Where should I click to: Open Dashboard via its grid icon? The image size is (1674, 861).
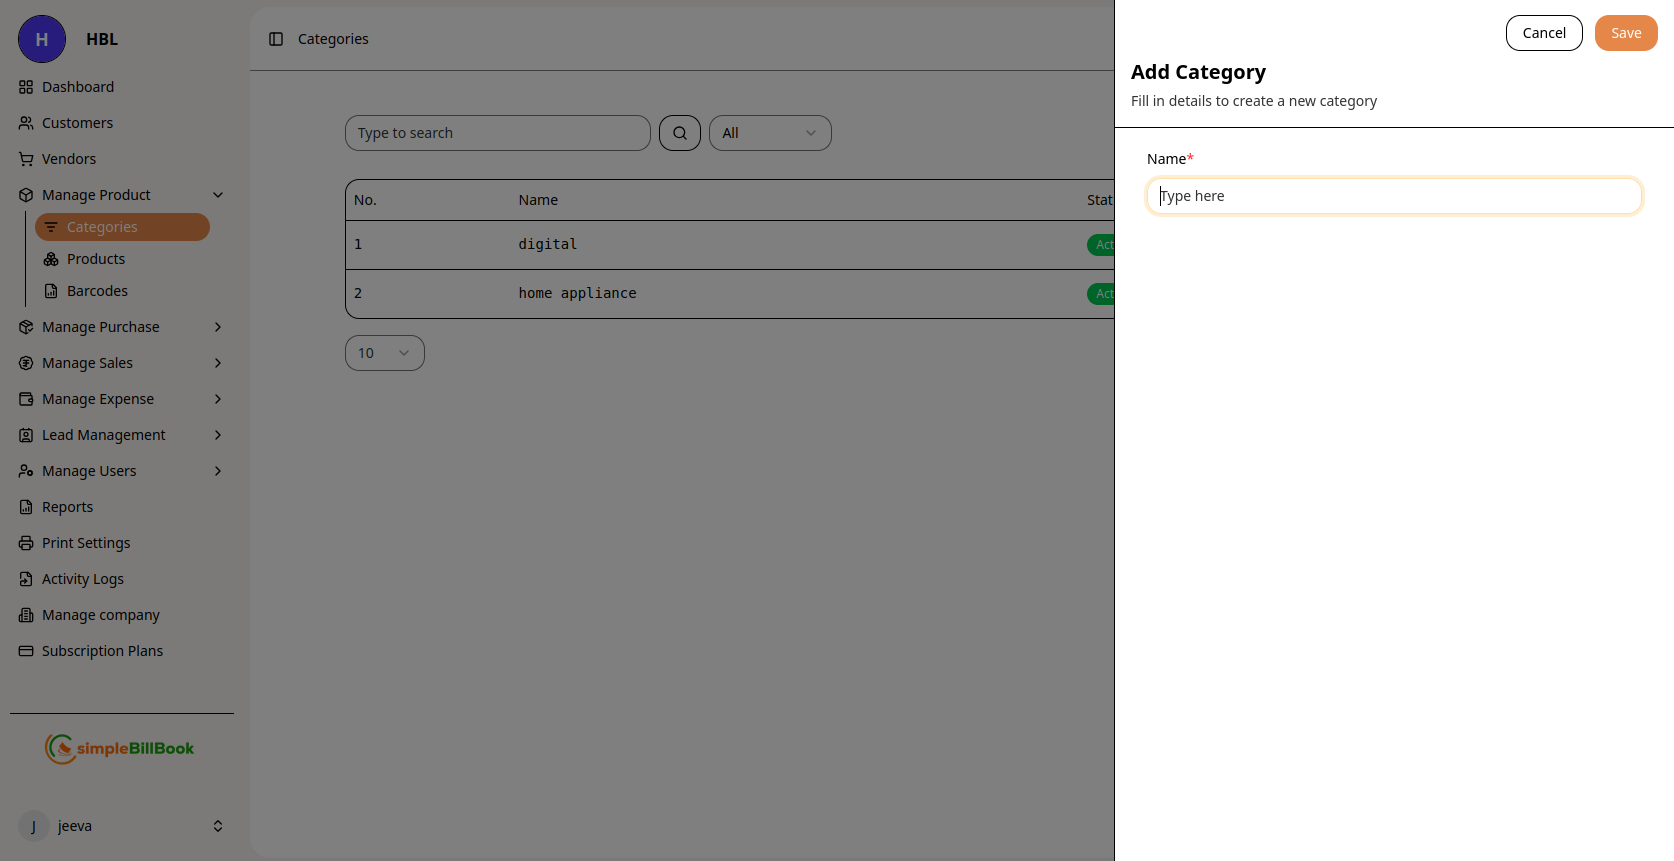coord(26,87)
